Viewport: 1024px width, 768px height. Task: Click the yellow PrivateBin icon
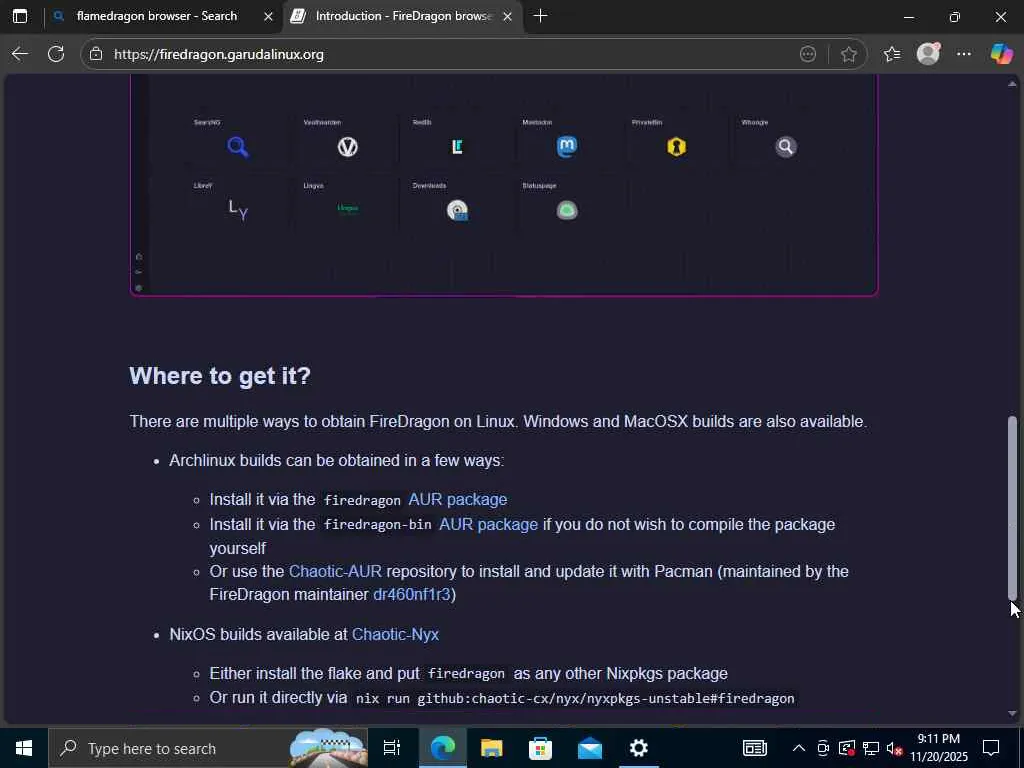(677, 146)
